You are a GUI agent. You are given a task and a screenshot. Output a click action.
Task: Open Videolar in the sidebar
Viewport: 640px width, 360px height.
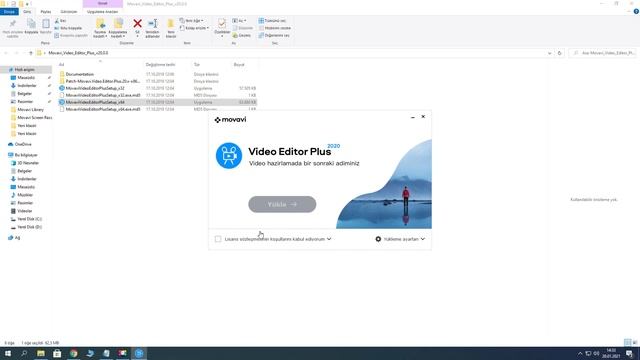pos(24,211)
